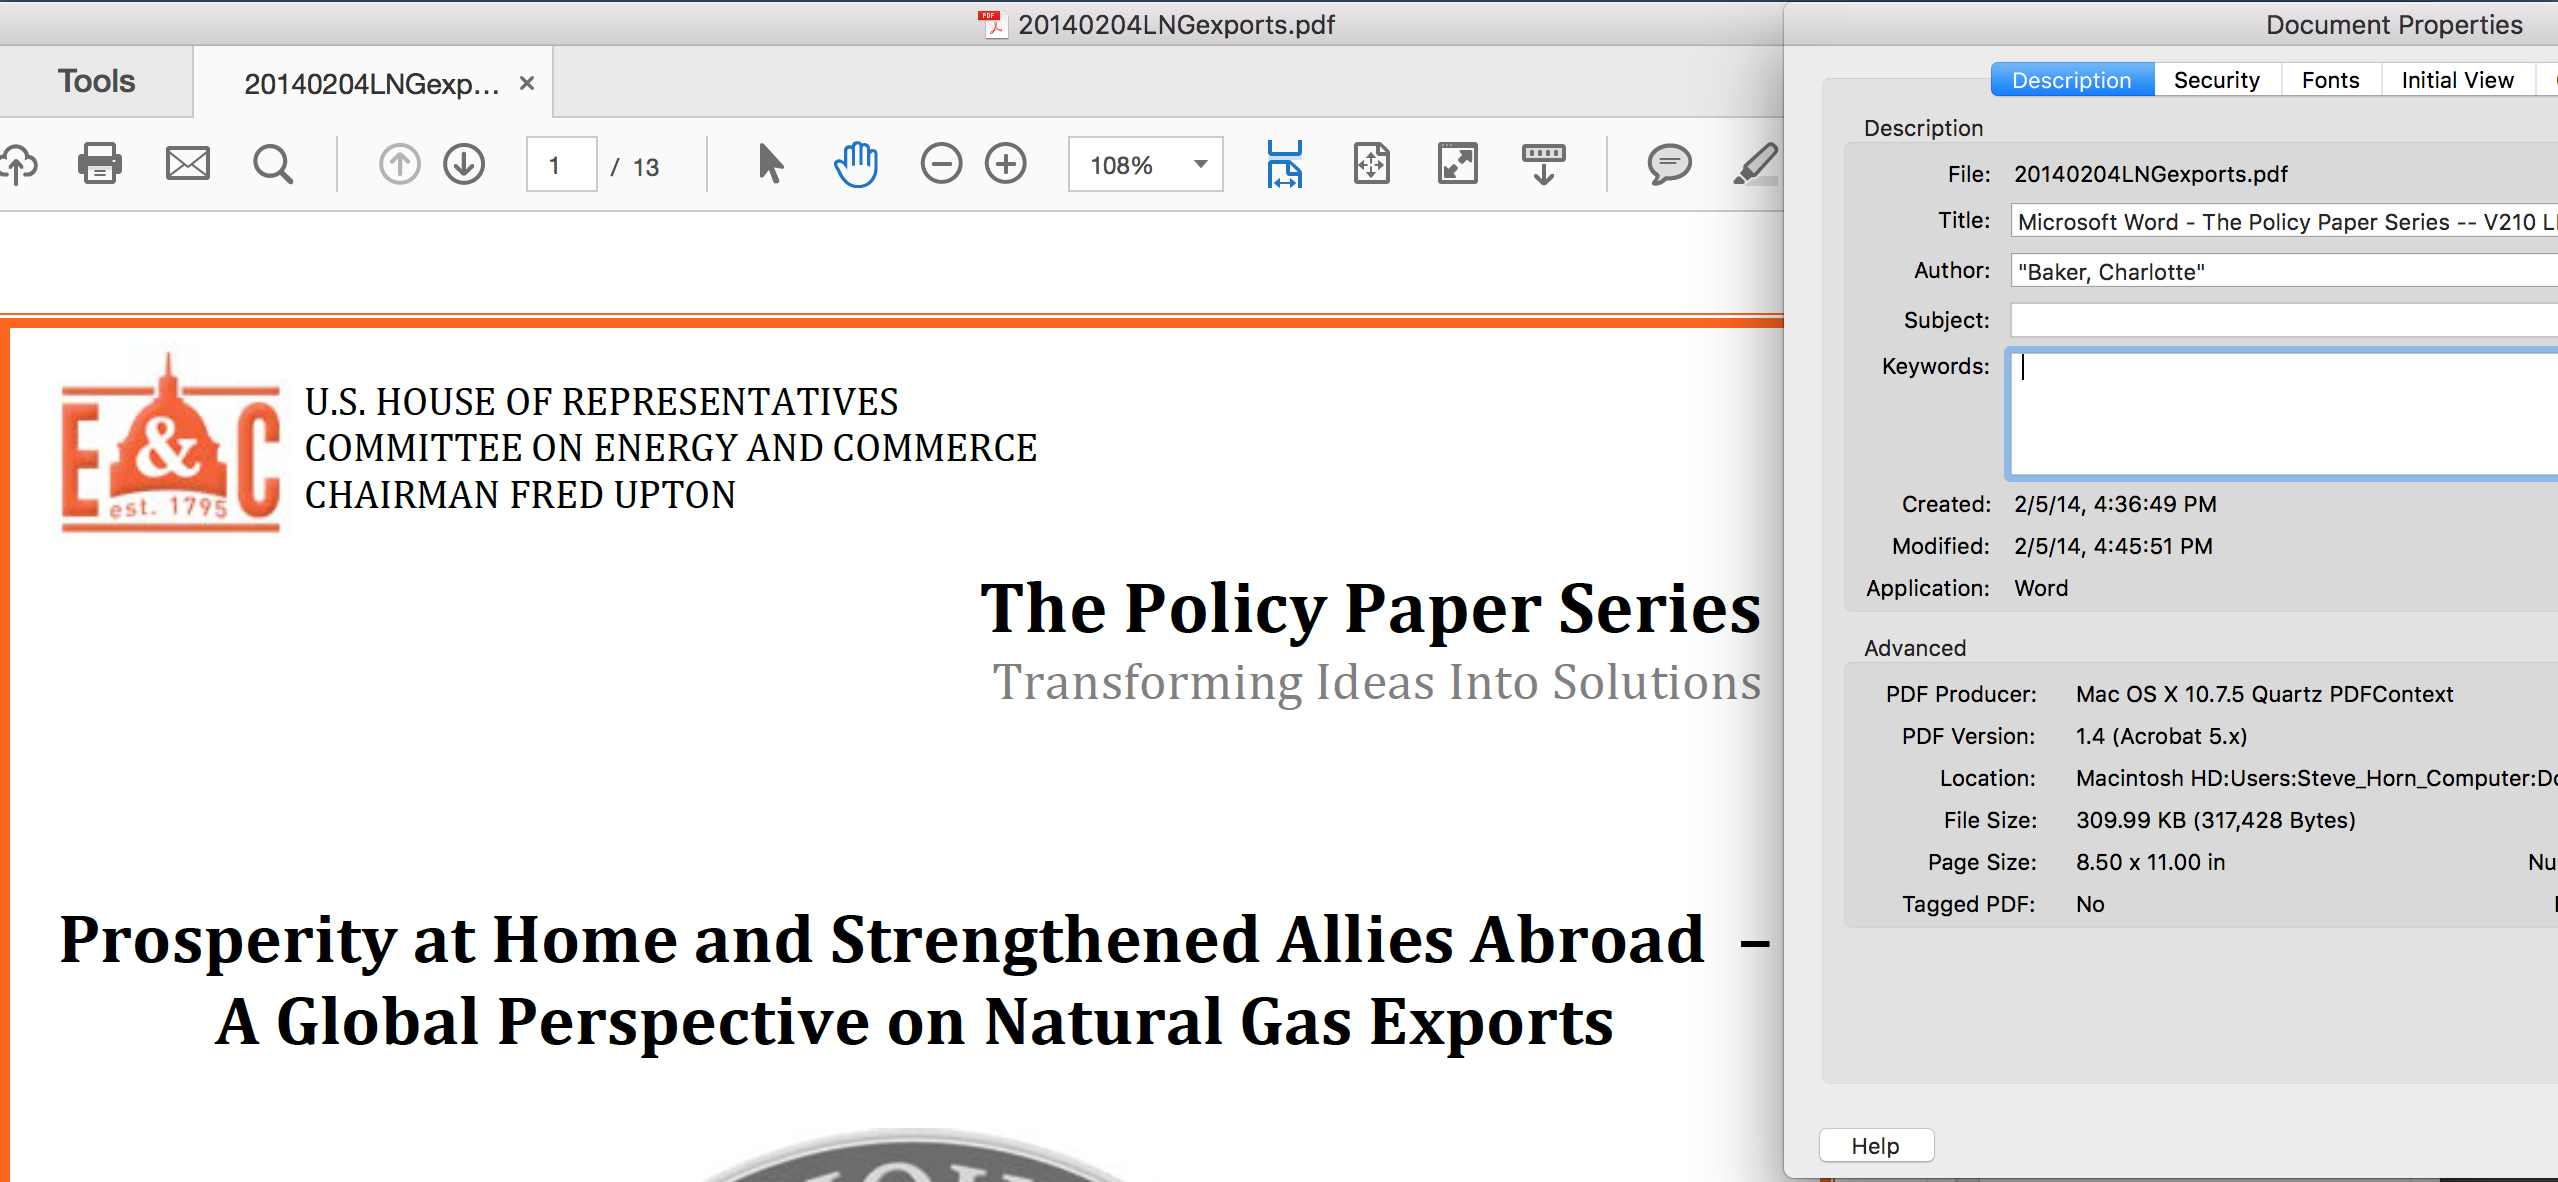Click file name 20140204LNGexports.pdf in properties

2150,174
